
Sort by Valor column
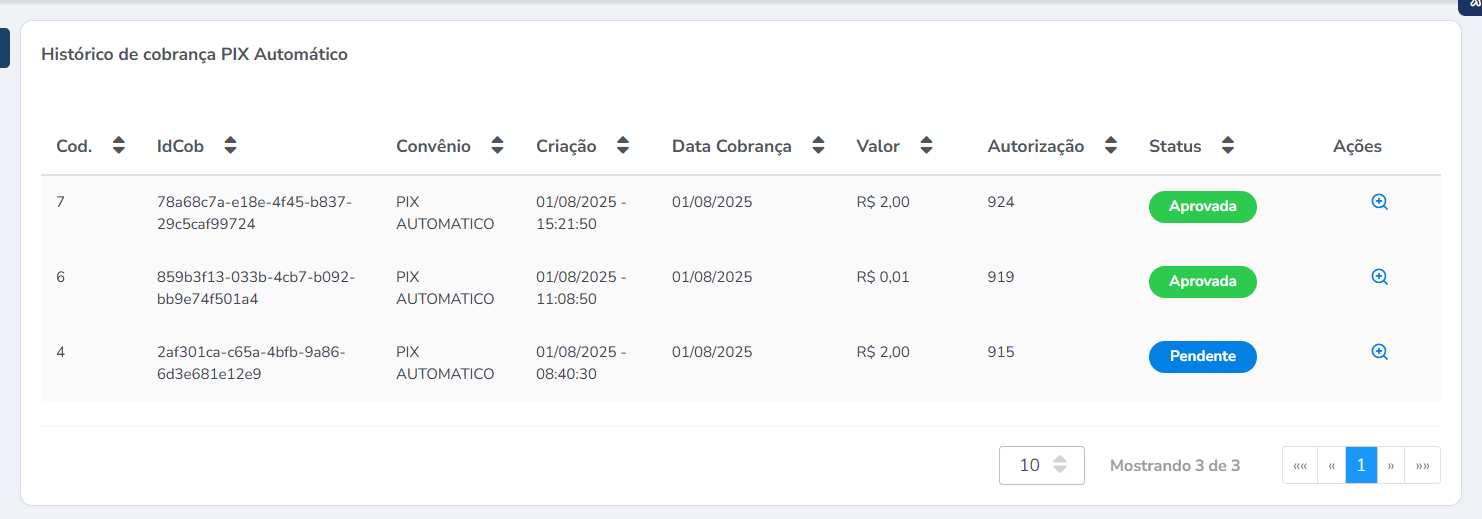click(926, 146)
